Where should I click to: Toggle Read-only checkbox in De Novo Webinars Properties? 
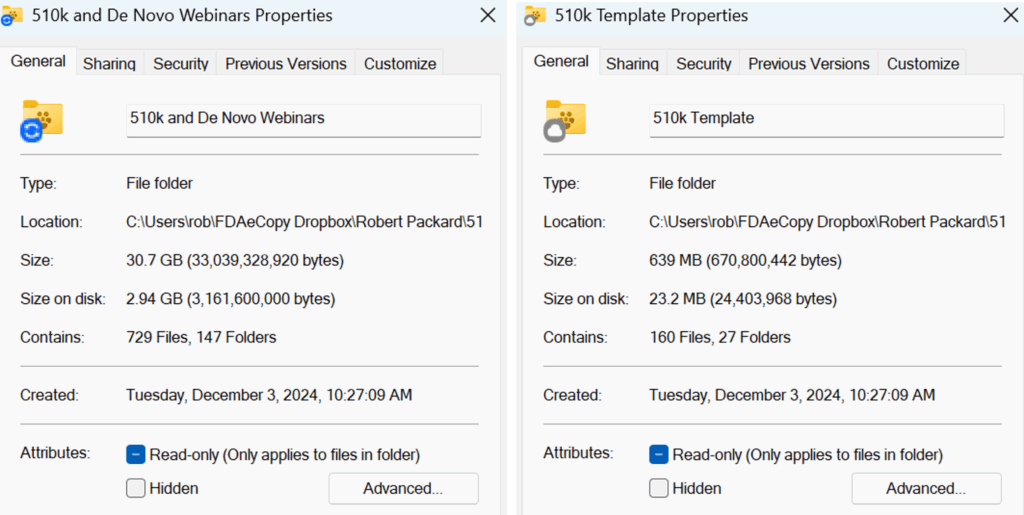(x=136, y=455)
